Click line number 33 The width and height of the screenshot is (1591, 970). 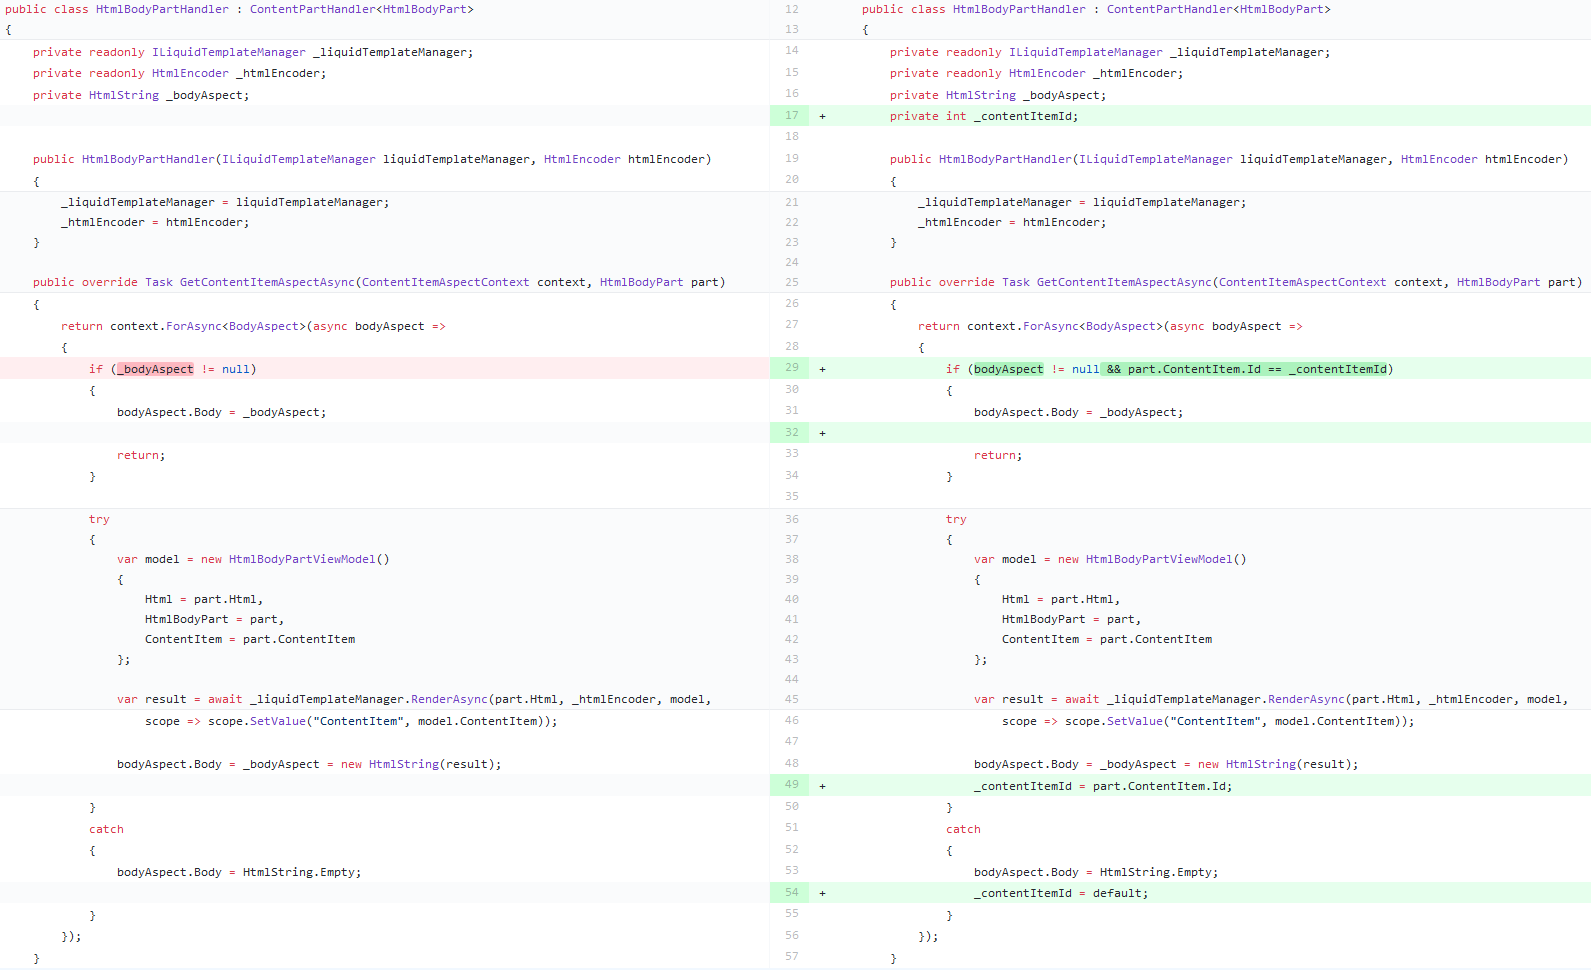(x=792, y=453)
